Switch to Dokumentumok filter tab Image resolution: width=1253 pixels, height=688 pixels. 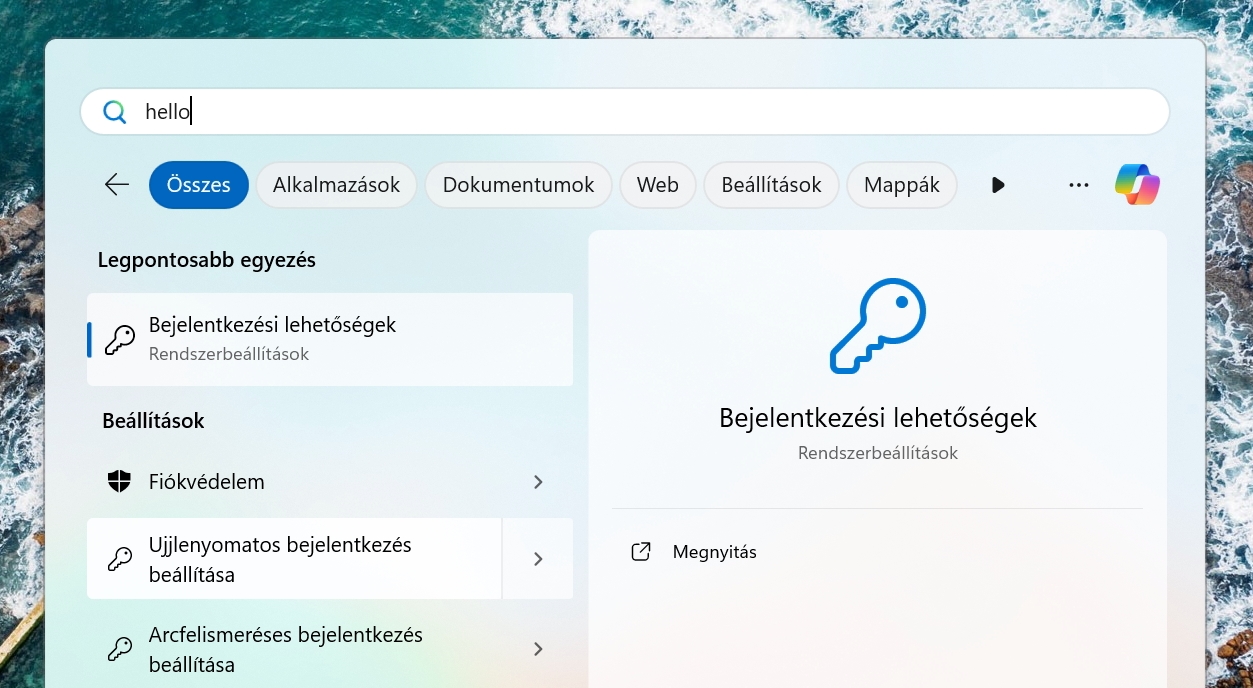(x=518, y=185)
